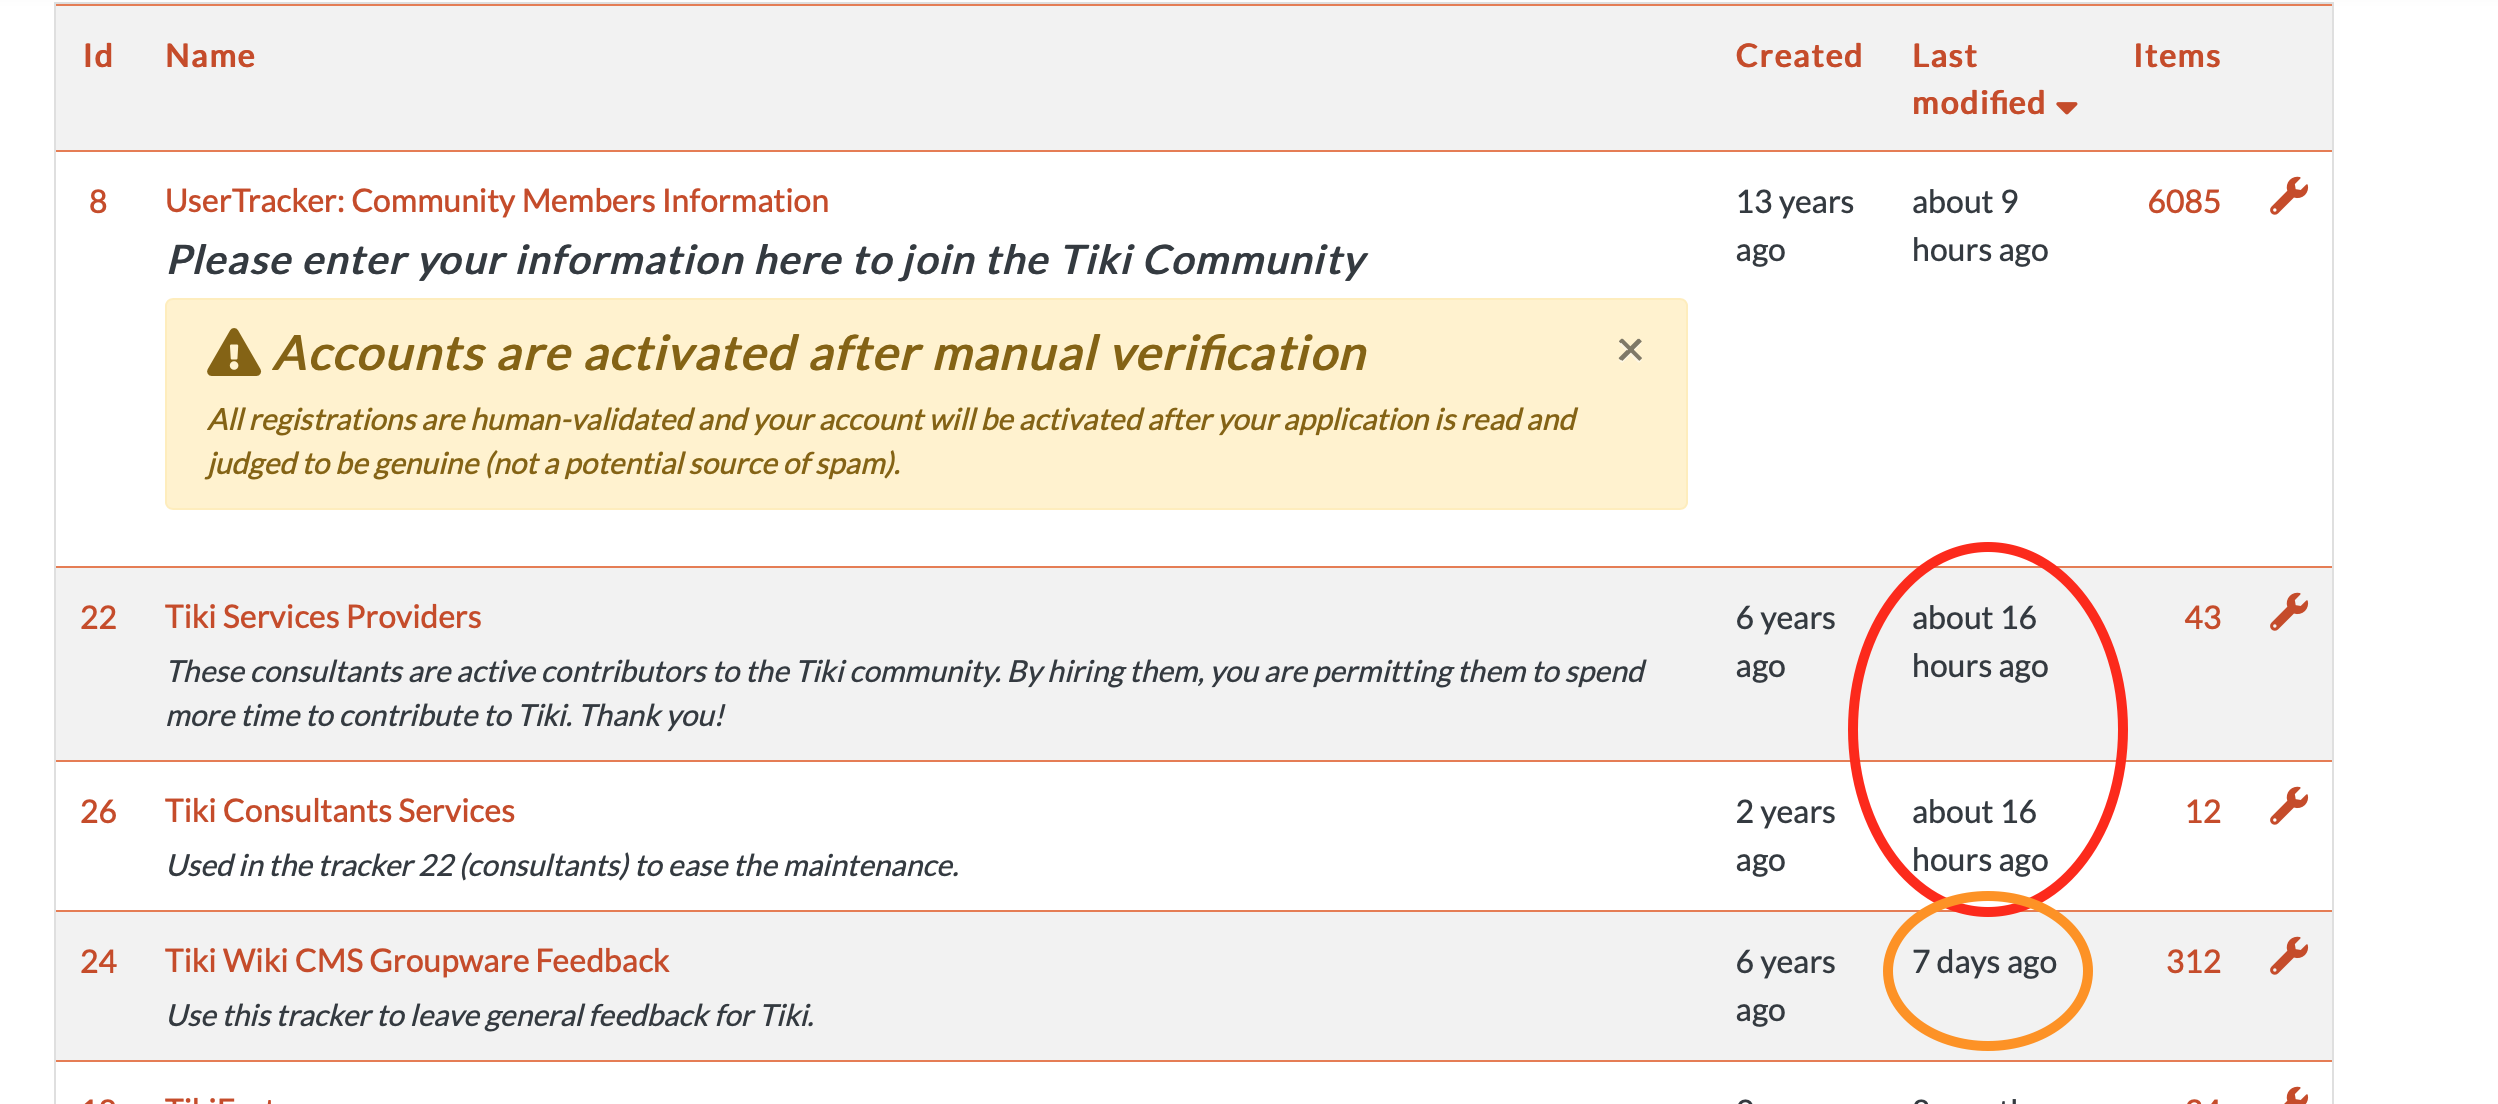The image size is (2498, 1104).
Task: Open Tiki Wiki CMS Groupware Feedback tracker
Action: (417, 961)
